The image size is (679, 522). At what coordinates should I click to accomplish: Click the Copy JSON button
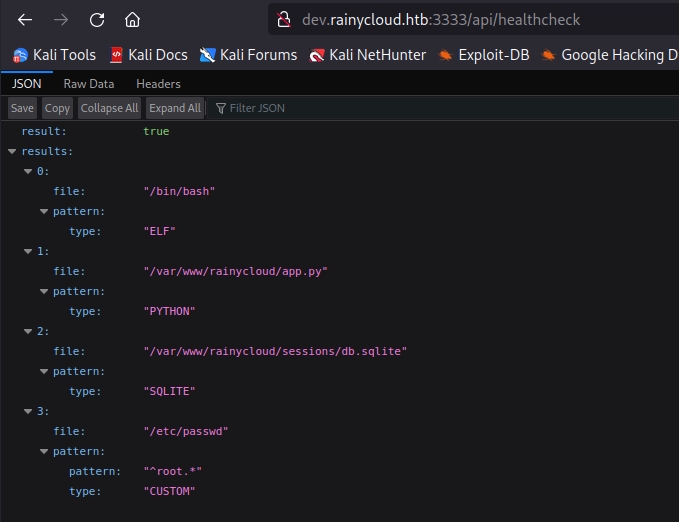point(58,108)
